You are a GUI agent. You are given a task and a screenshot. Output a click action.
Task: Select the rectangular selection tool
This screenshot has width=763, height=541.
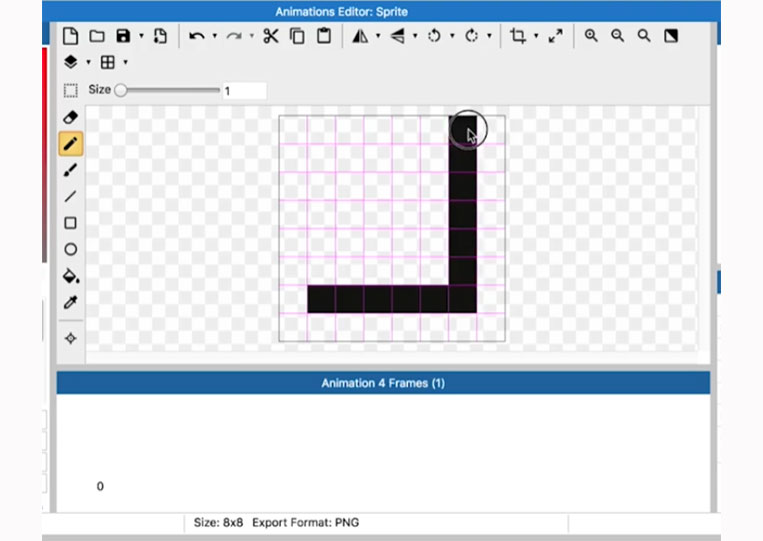pos(71,90)
